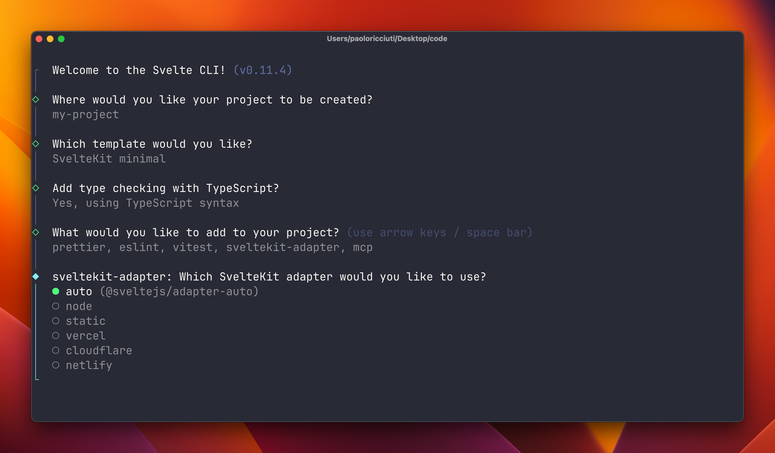775x453 pixels.
Task: Maximize the terminal with green button
Action: [x=61, y=39]
